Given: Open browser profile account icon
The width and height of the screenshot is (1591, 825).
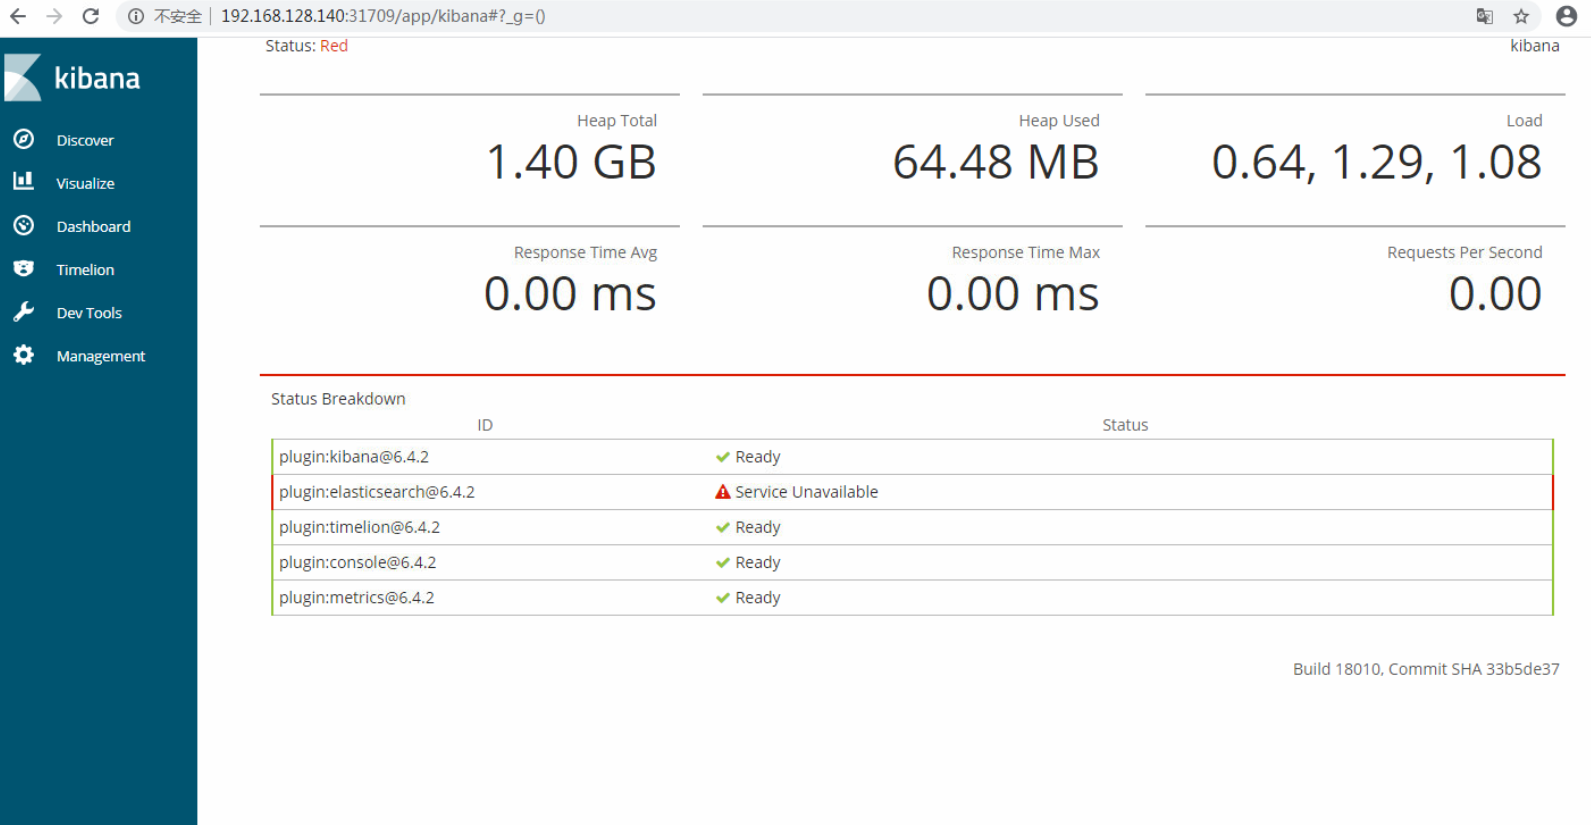Looking at the screenshot, I should tap(1566, 16).
